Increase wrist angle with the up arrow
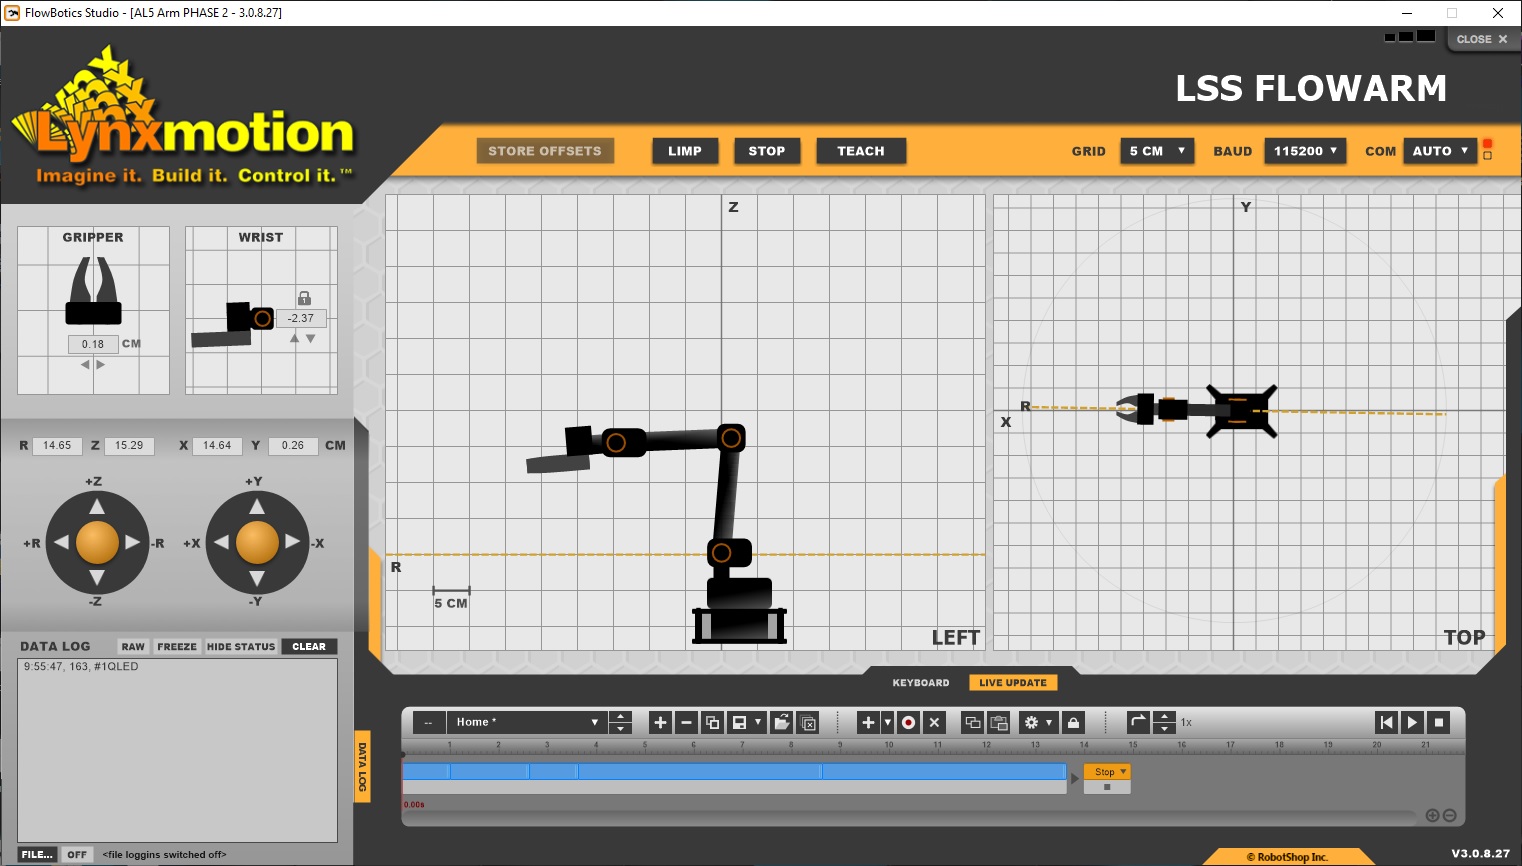The height and width of the screenshot is (866, 1522). coord(294,339)
